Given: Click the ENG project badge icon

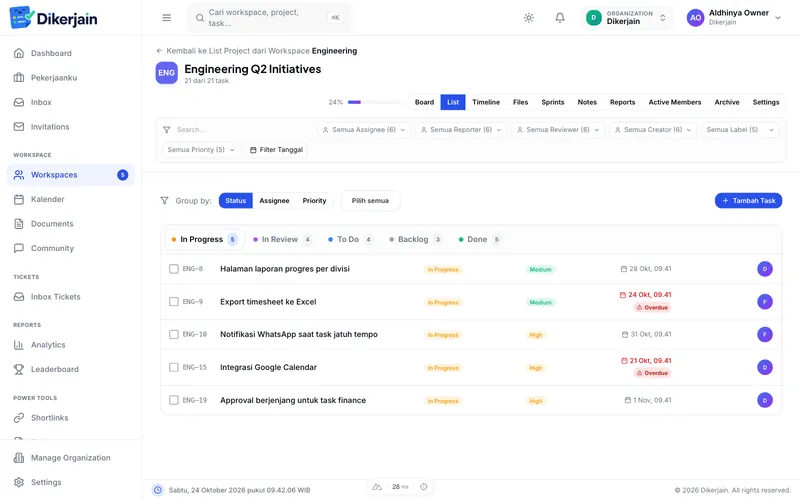Looking at the screenshot, I should (166, 73).
